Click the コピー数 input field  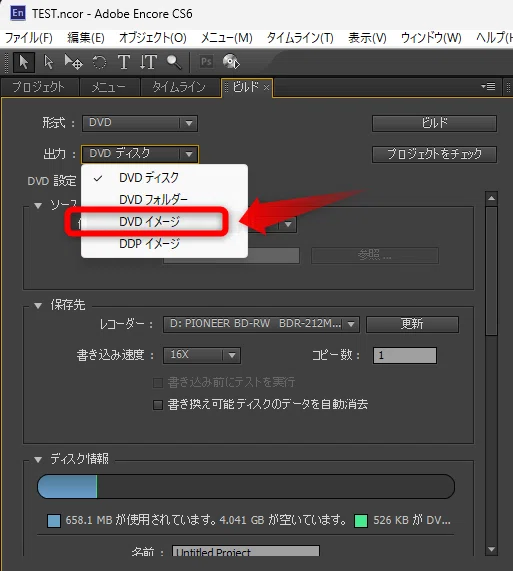[x=405, y=355]
